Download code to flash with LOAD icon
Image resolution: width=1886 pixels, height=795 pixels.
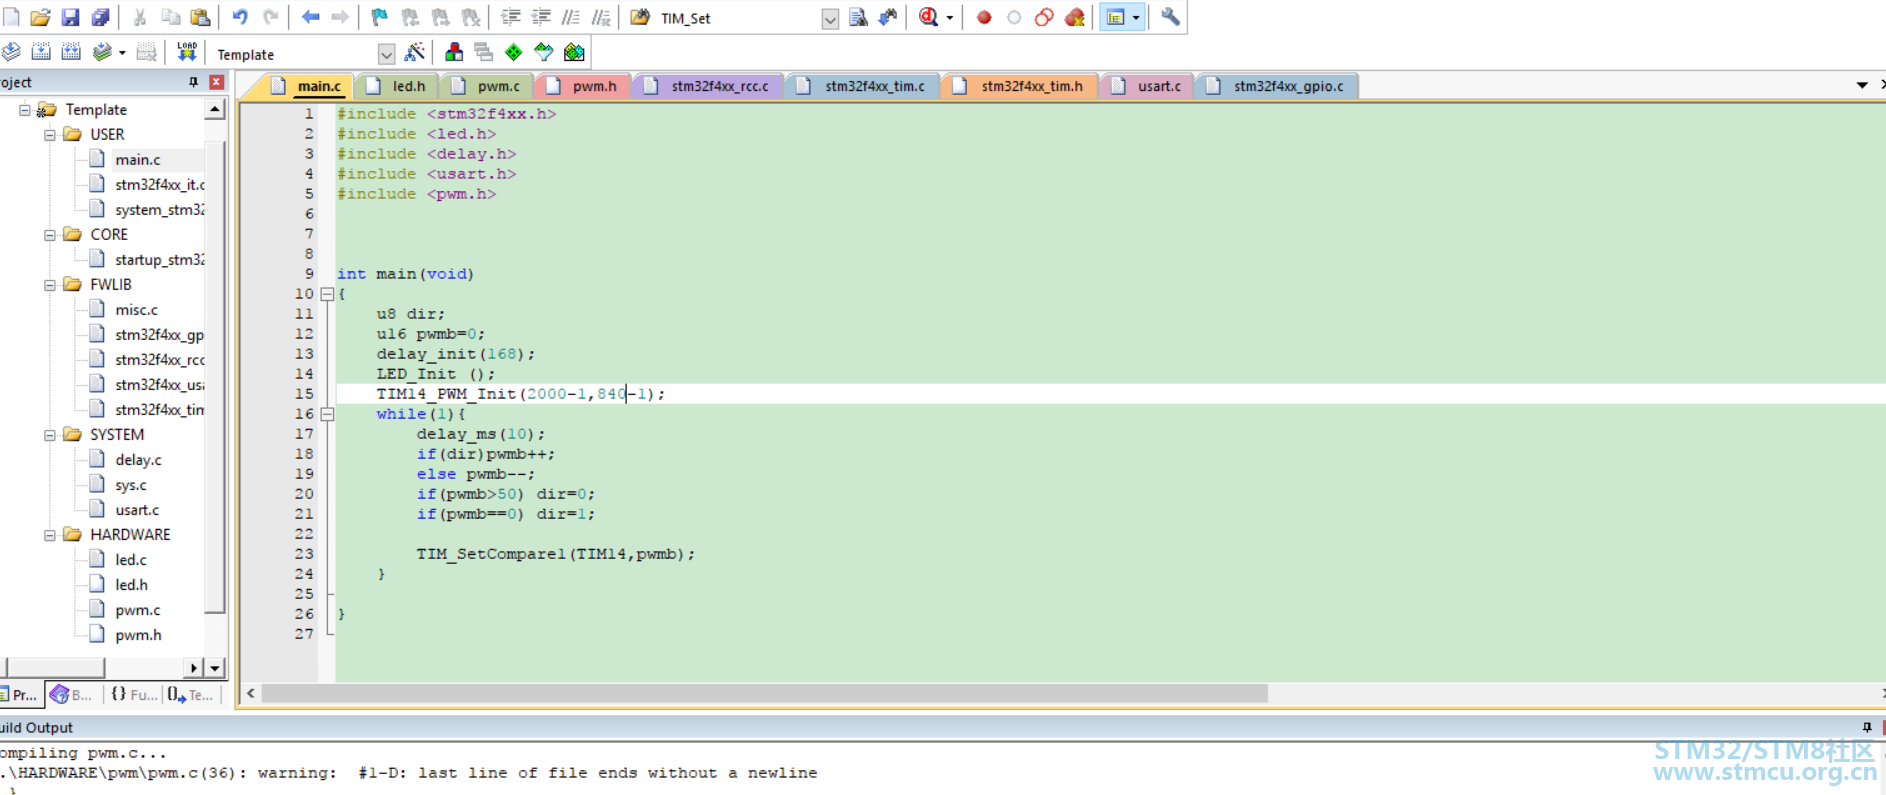(x=187, y=52)
